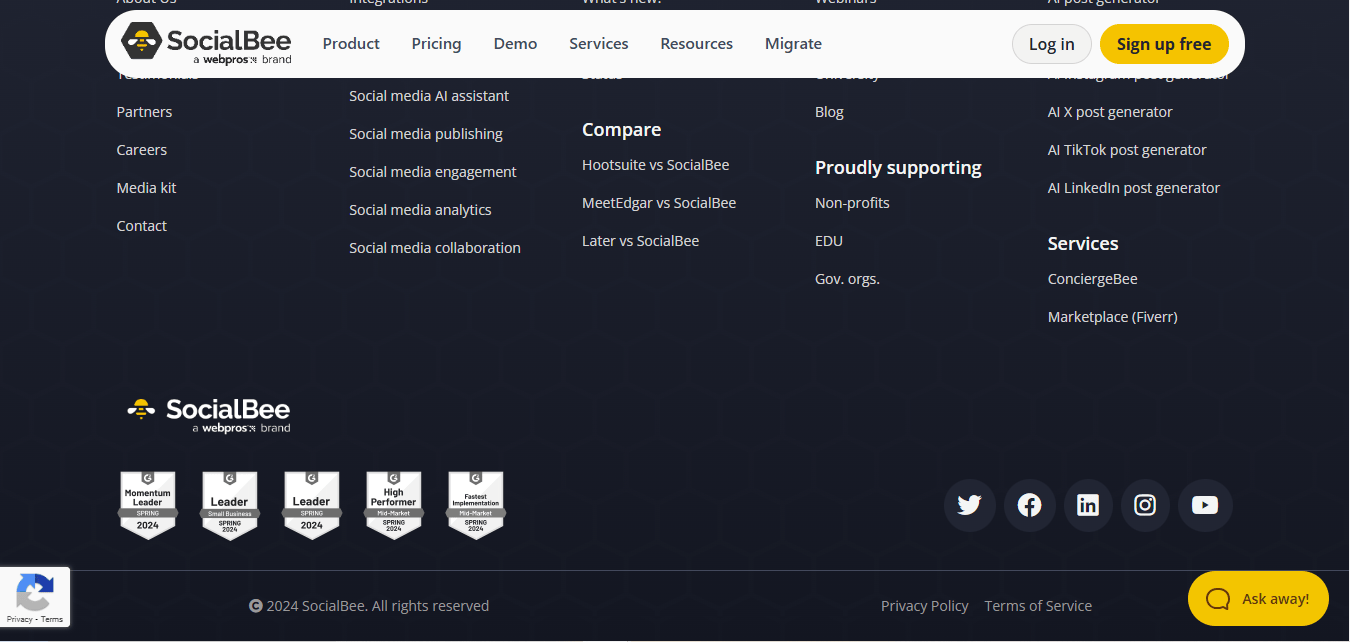Click the Sign up free button
The height and width of the screenshot is (642, 1350).
[x=1164, y=44]
